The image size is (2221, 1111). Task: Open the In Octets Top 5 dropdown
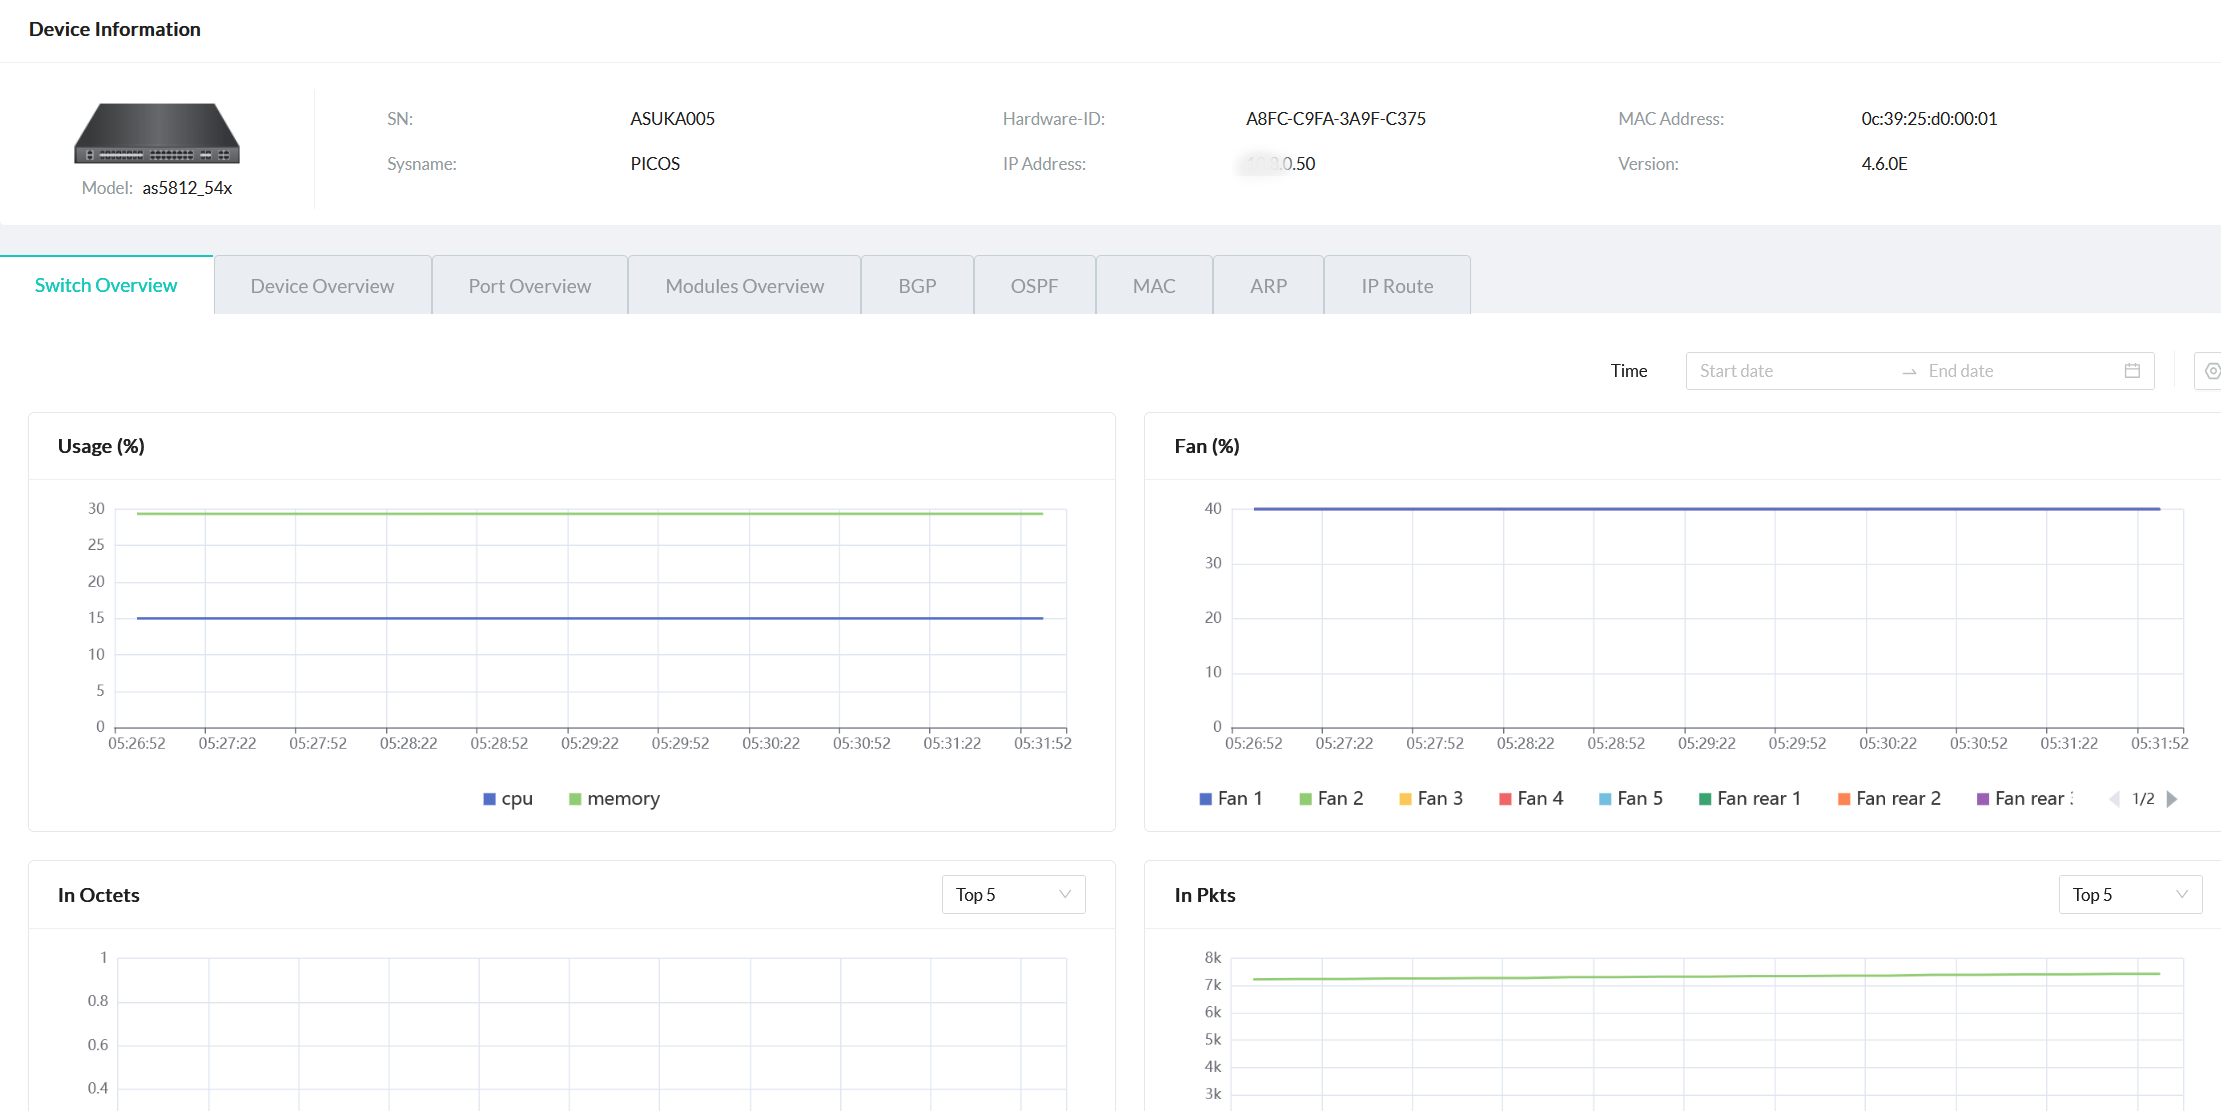1013,895
